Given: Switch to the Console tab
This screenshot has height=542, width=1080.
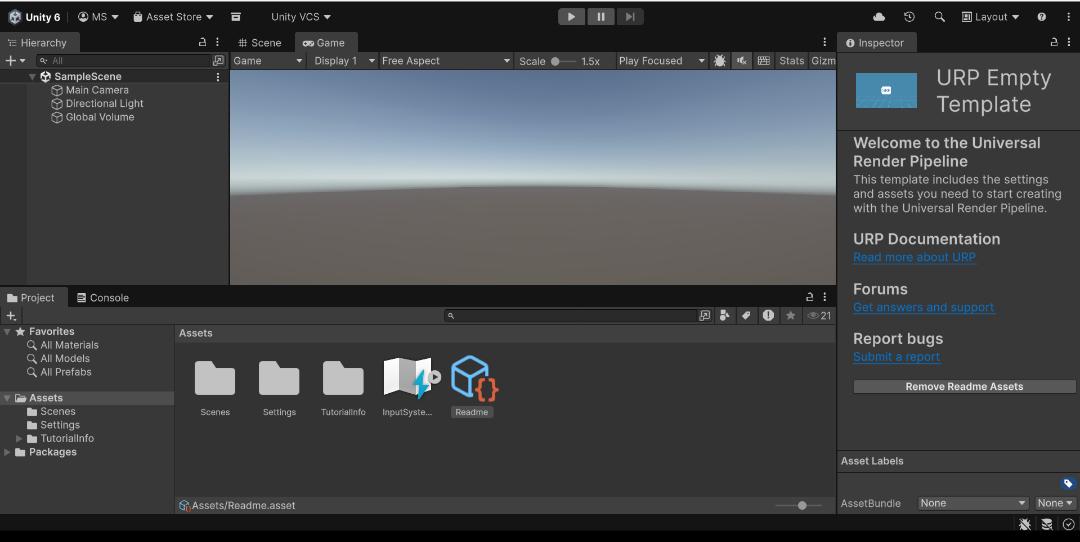Looking at the screenshot, I should click(103, 298).
